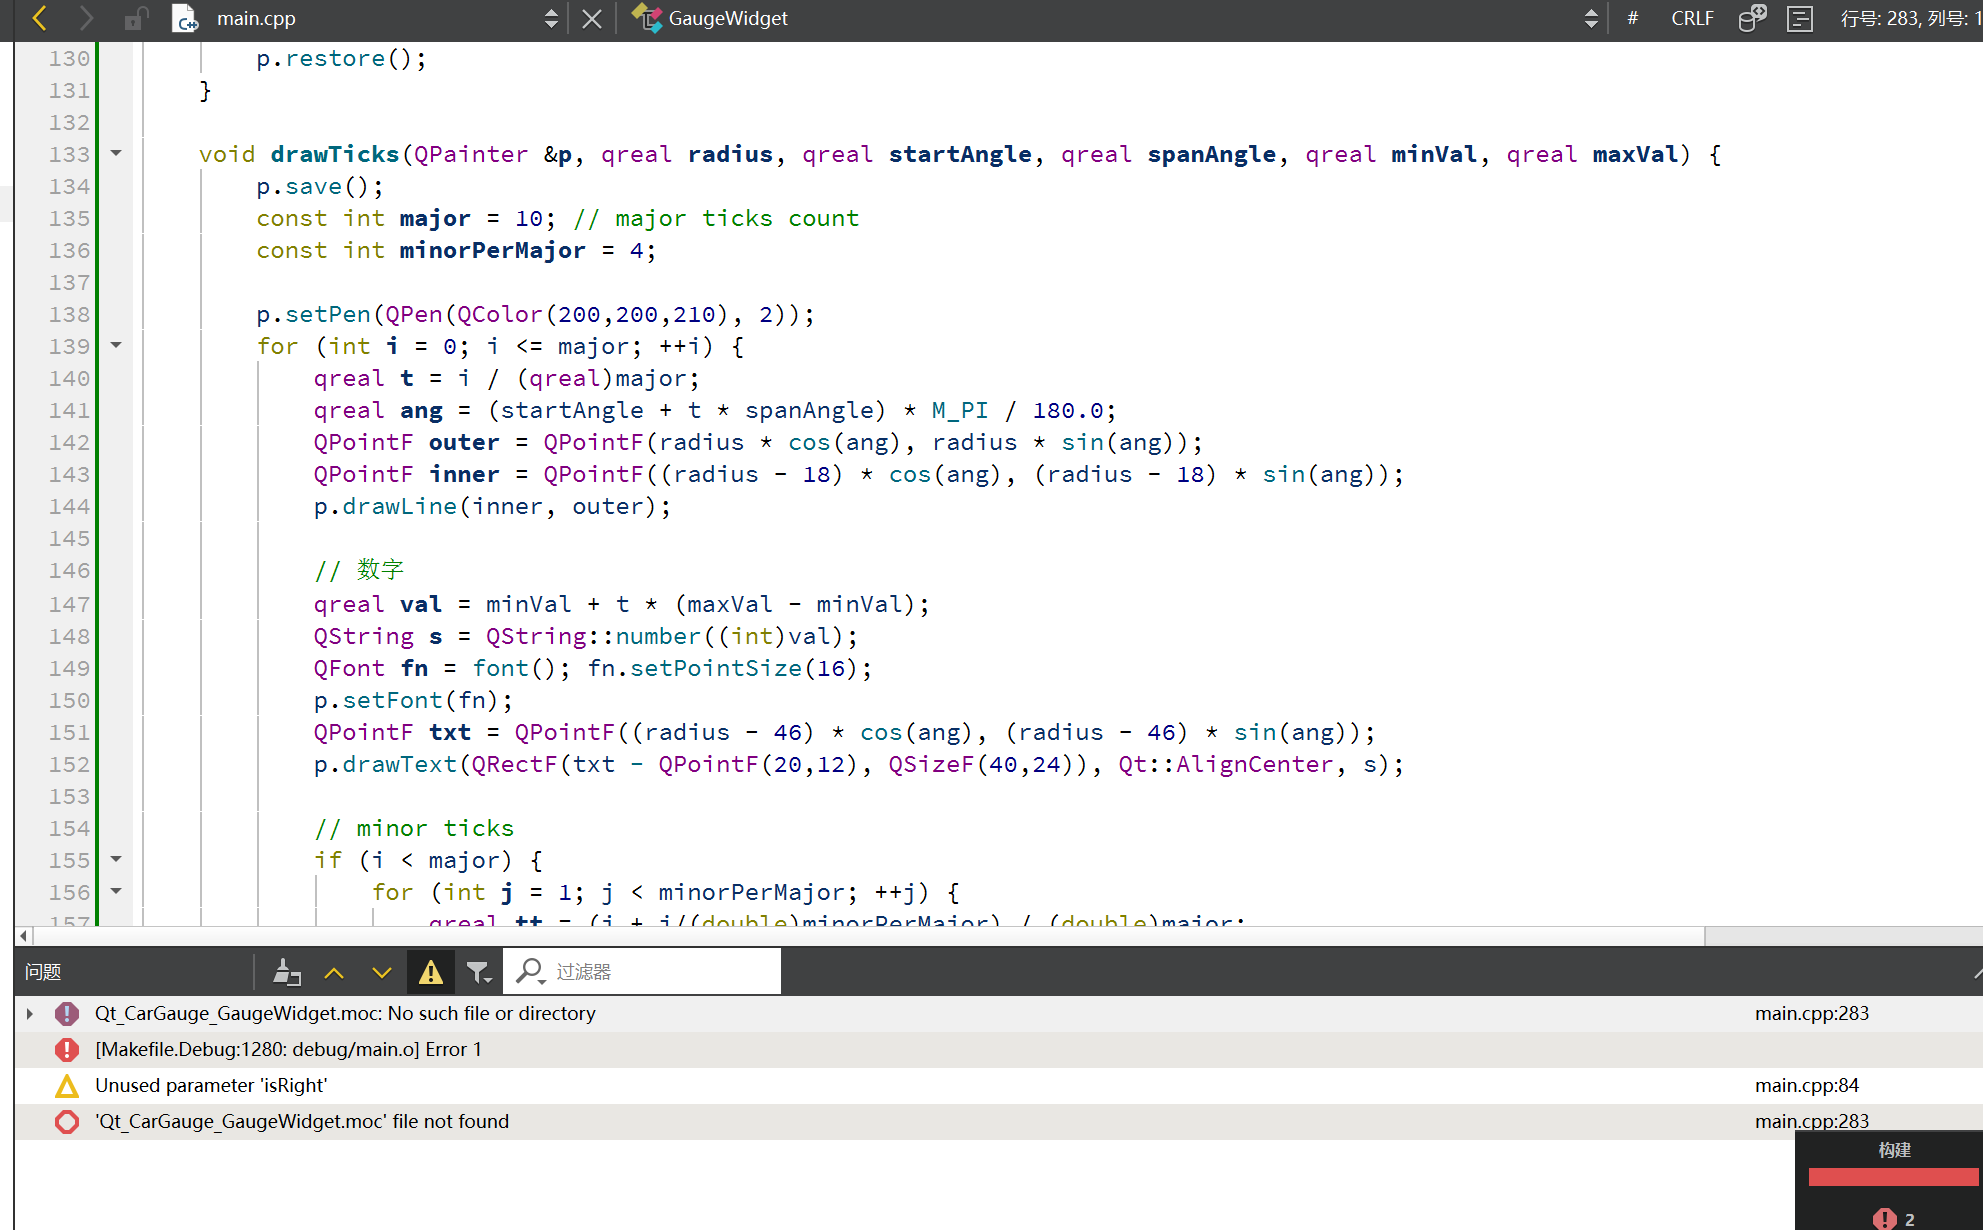Click the red build progress bar
This screenshot has width=1983, height=1230.
[x=1893, y=1177]
